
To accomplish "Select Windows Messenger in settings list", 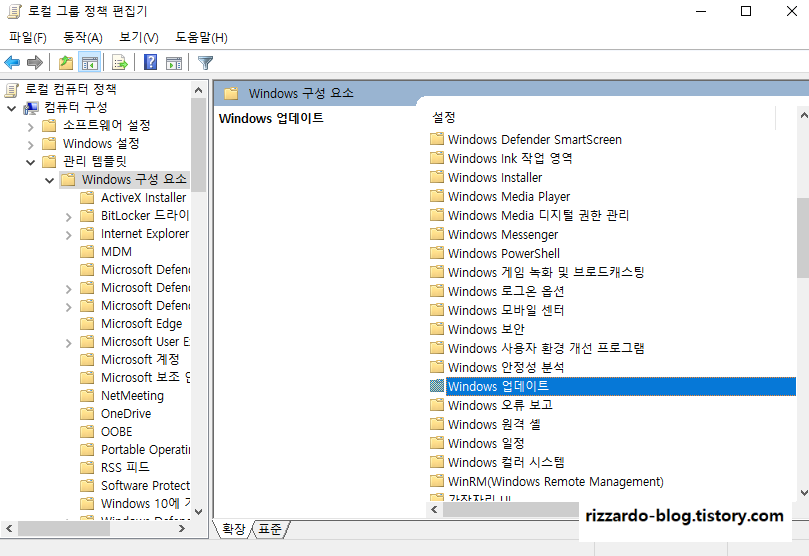I will 503,235.
